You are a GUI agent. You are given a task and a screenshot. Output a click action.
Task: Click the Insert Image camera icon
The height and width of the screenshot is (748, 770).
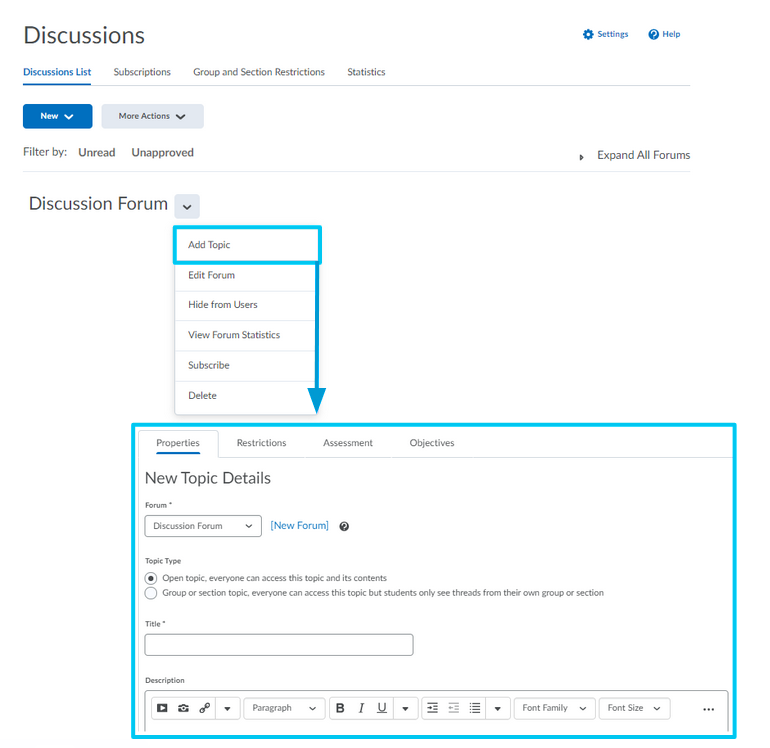(x=183, y=708)
